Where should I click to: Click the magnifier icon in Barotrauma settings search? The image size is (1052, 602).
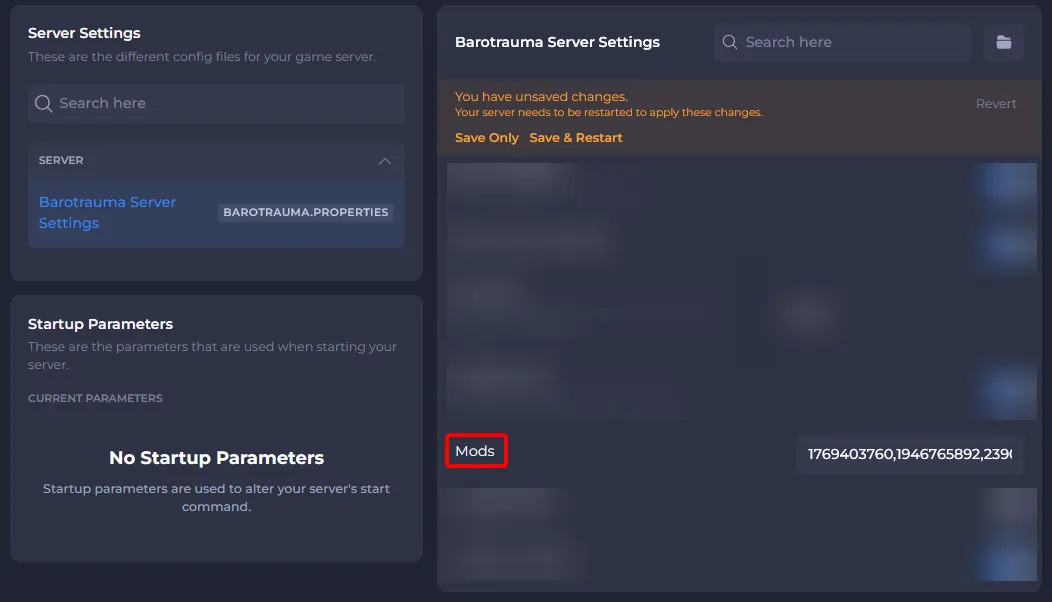click(730, 42)
